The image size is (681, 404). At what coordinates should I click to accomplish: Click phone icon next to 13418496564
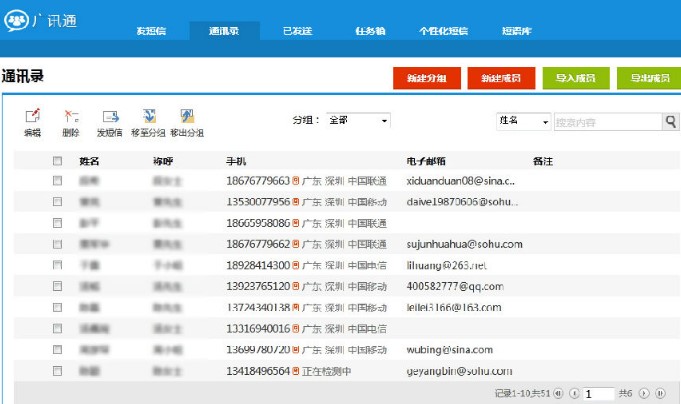tap(295, 371)
